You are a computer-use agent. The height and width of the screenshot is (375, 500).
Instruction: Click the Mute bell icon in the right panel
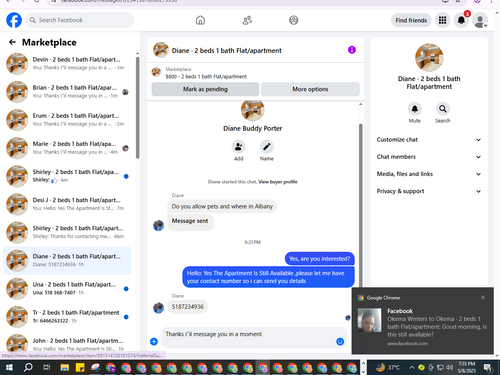[415, 109]
